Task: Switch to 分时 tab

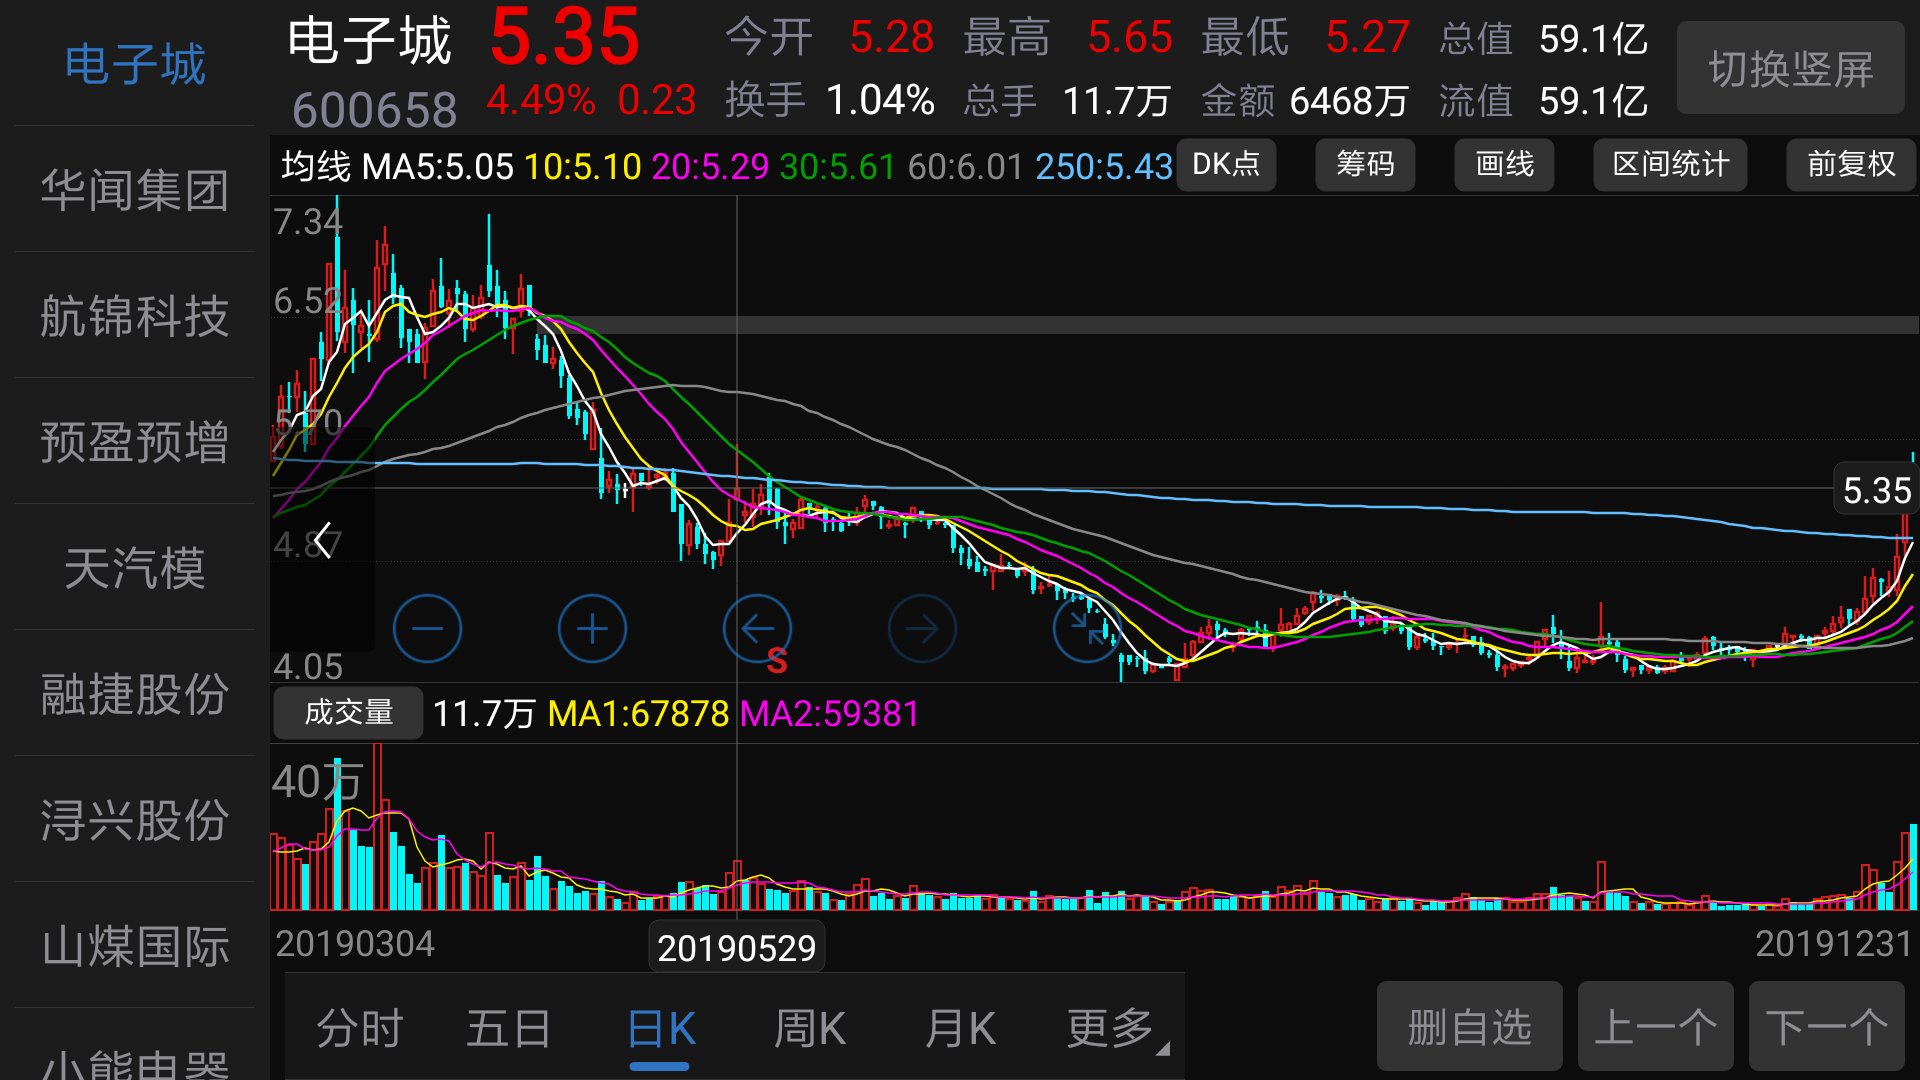Action: 359,1028
